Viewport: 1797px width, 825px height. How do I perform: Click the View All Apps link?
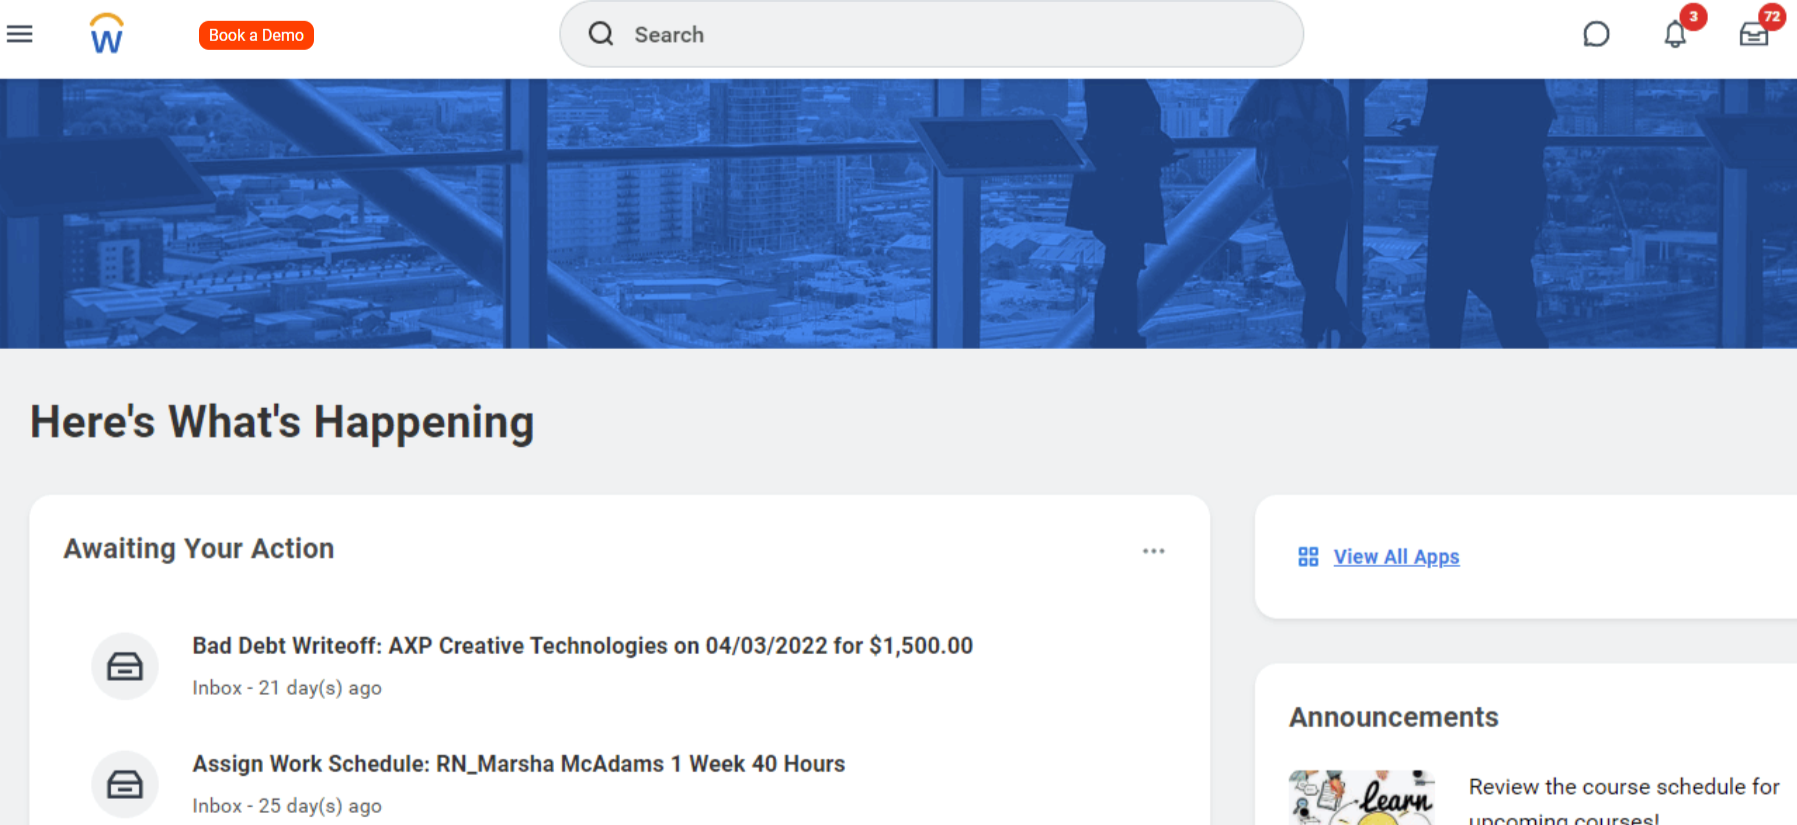point(1396,557)
